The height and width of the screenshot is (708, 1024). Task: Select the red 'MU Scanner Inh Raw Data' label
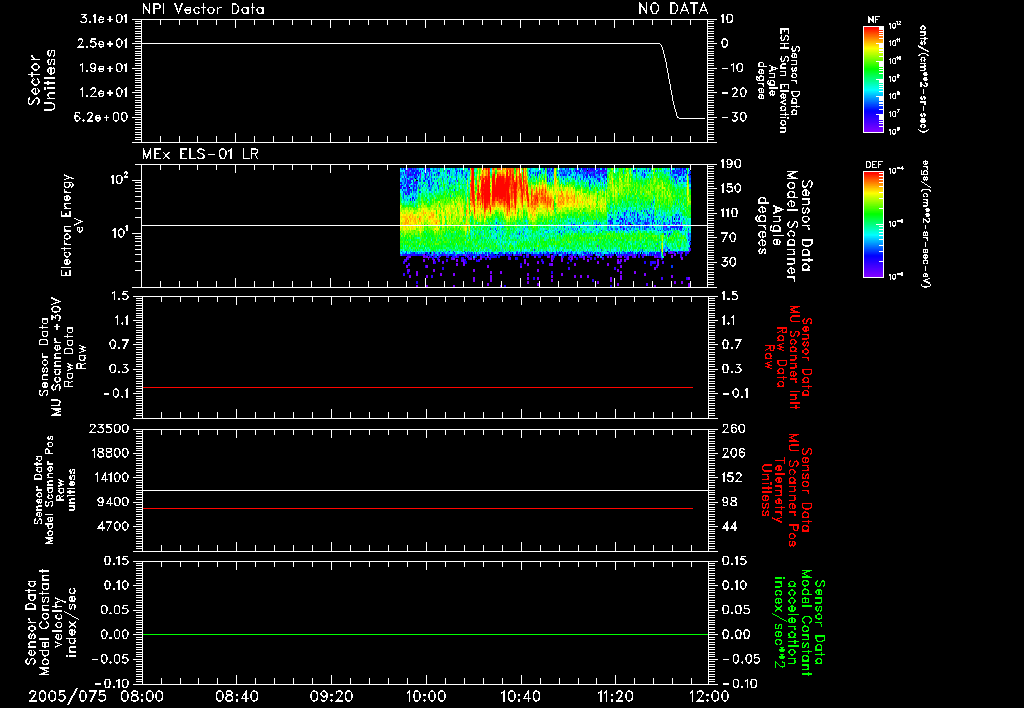click(x=789, y=357)
